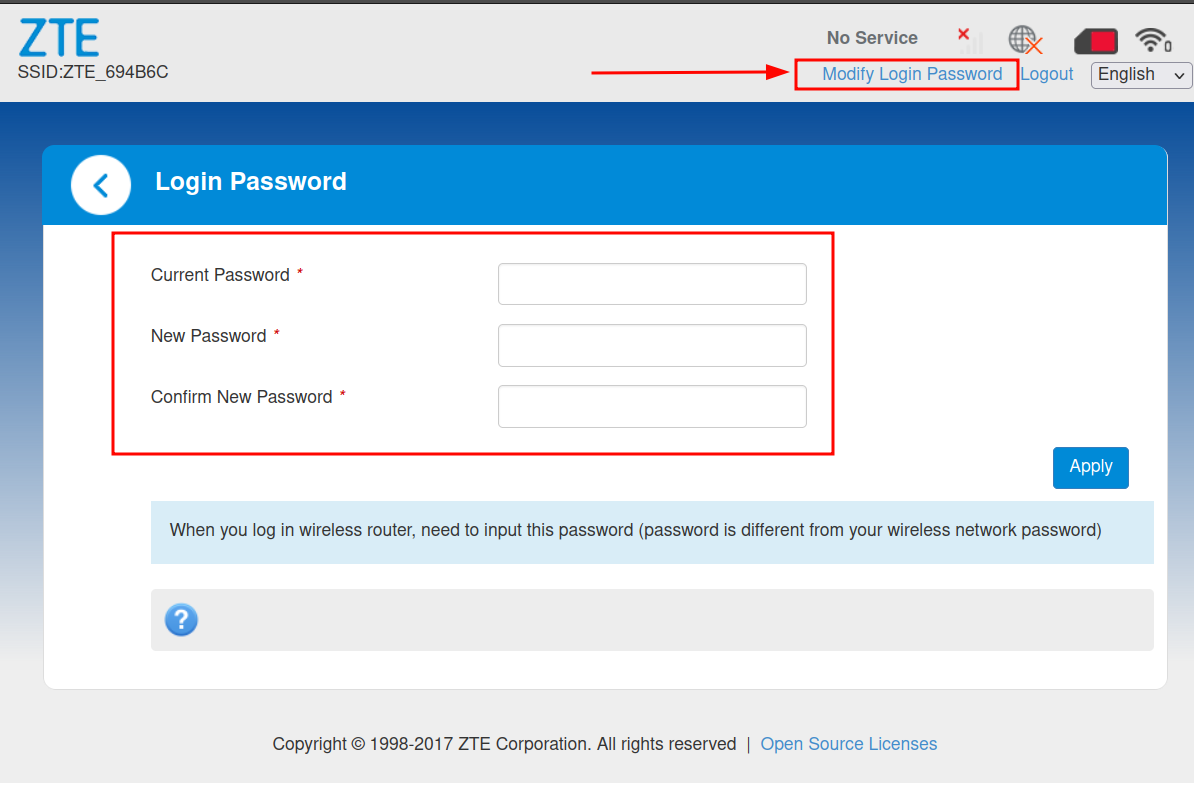1194x786 pixels.
Task: Click the No Service status text
Action: 871,37
